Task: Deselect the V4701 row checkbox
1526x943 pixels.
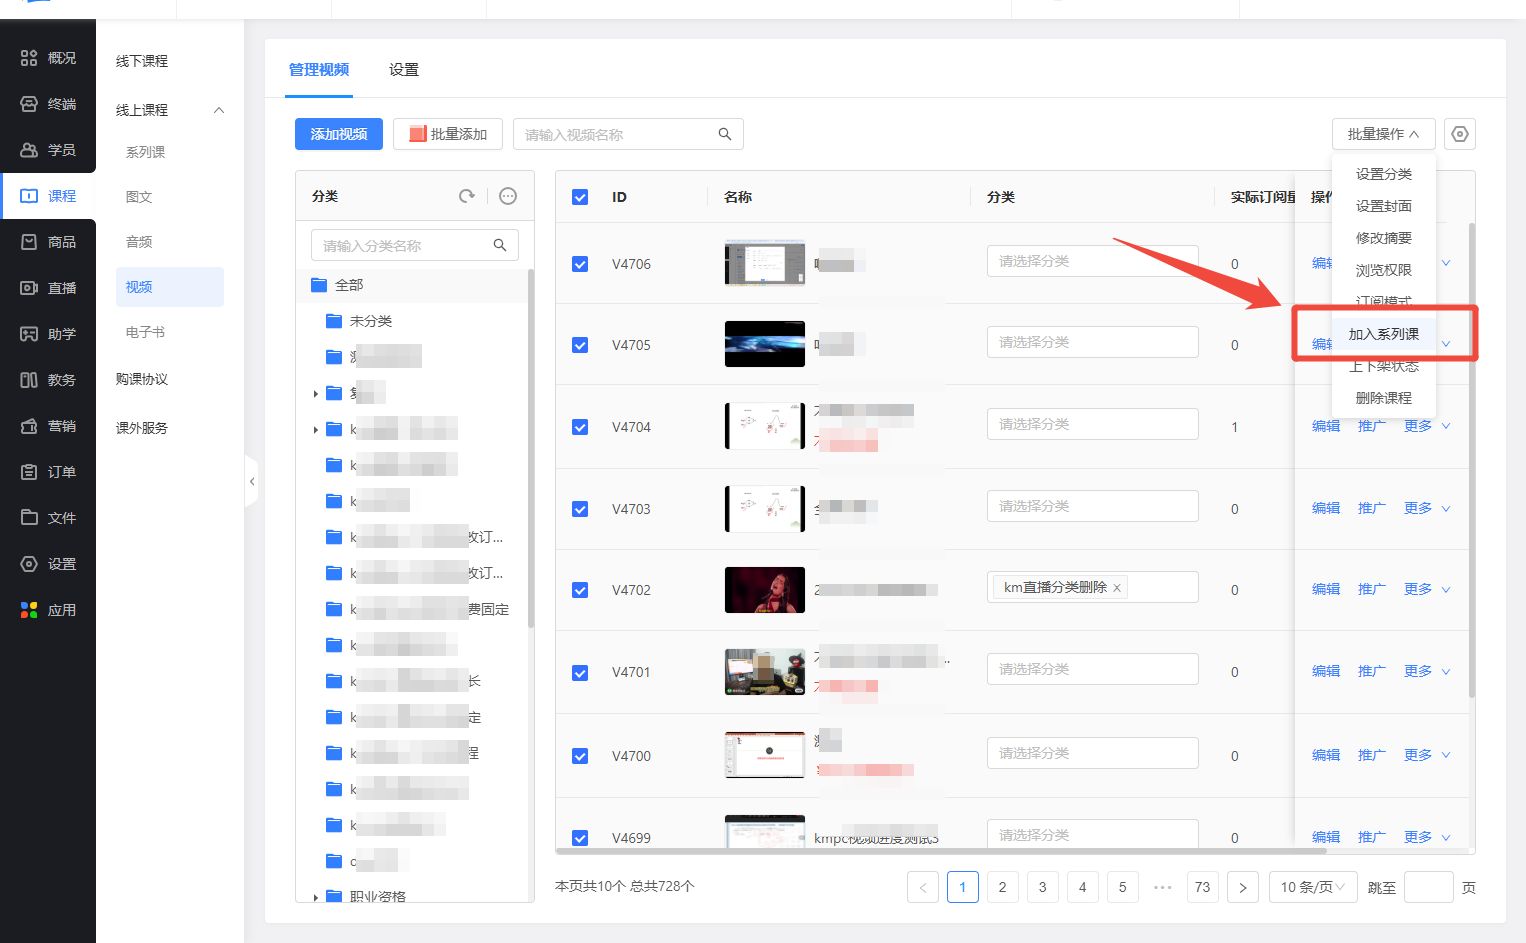Action: click(x=580, y=673)
